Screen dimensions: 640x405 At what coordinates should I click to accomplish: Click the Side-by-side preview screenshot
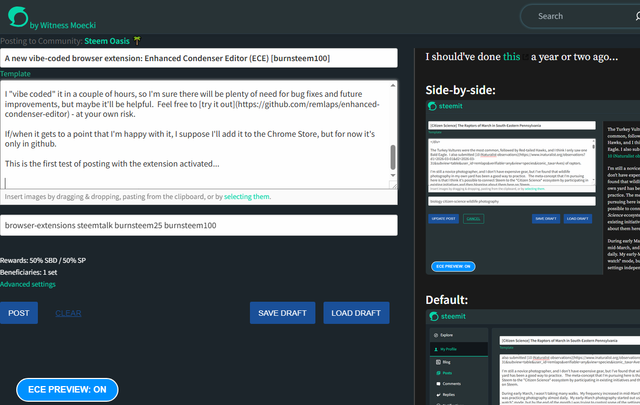tap(533, 187)
